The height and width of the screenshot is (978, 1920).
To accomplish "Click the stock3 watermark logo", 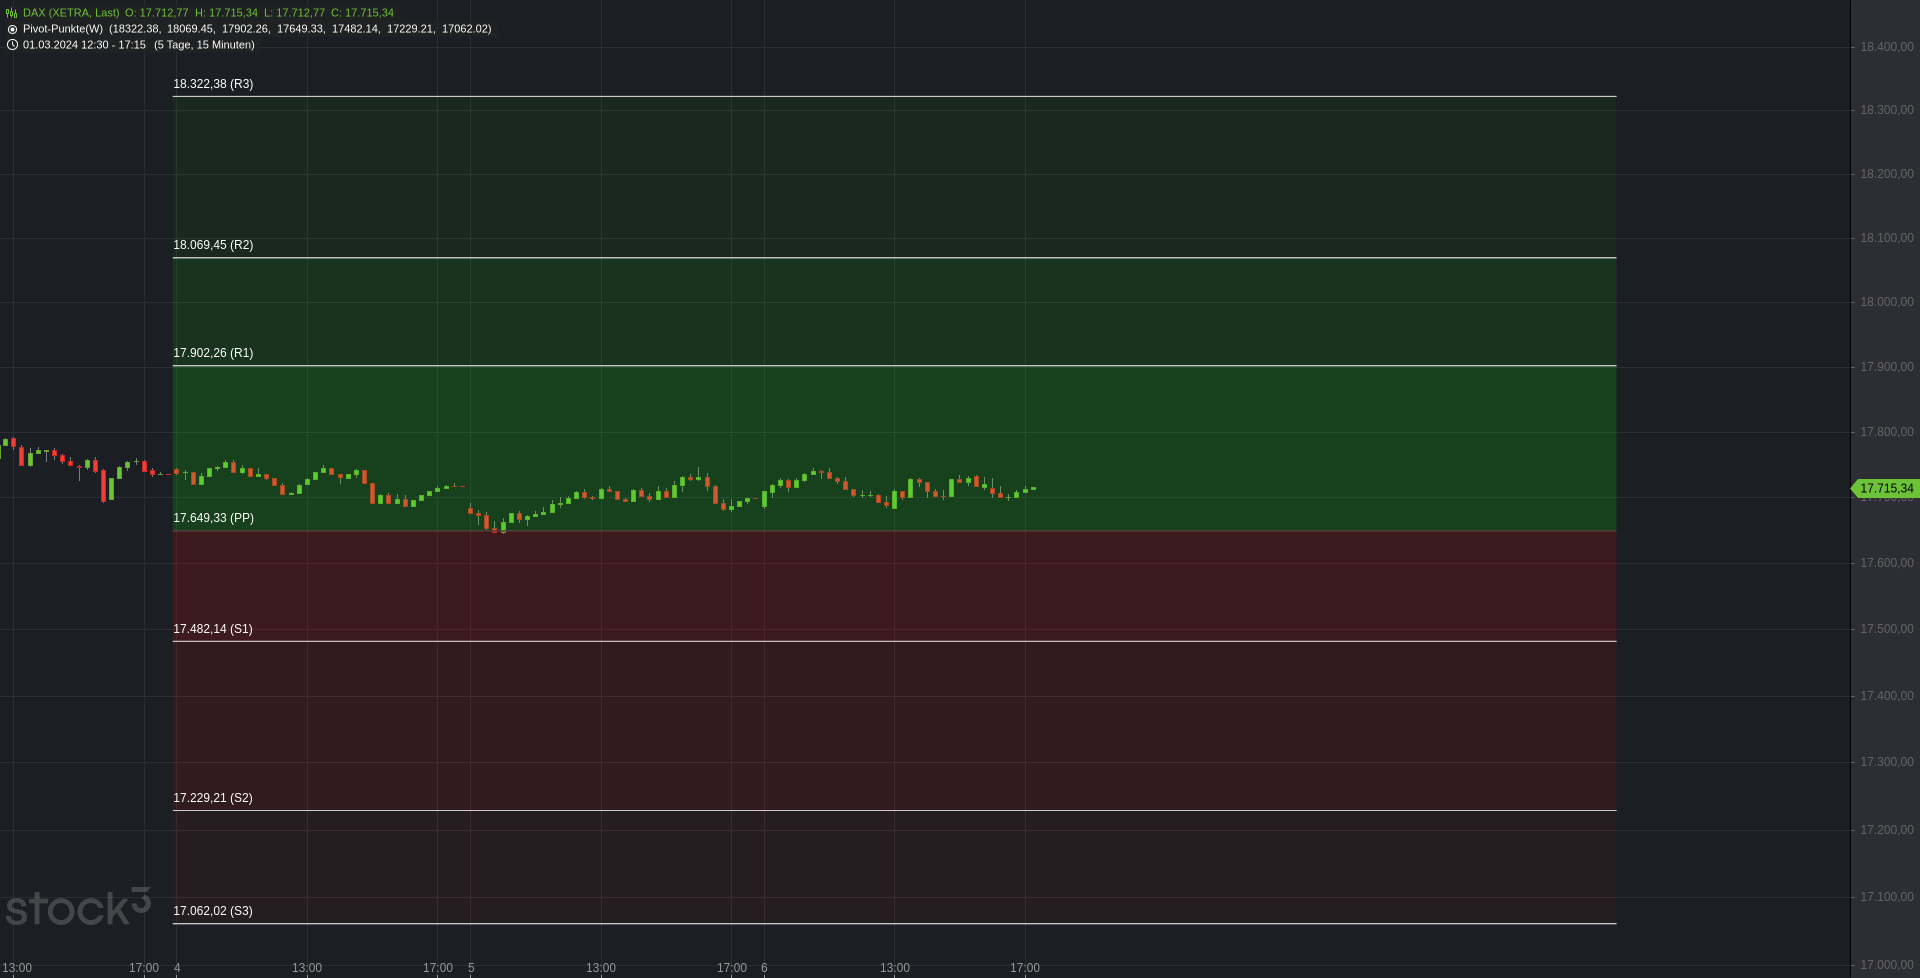I will click(78, 907).
